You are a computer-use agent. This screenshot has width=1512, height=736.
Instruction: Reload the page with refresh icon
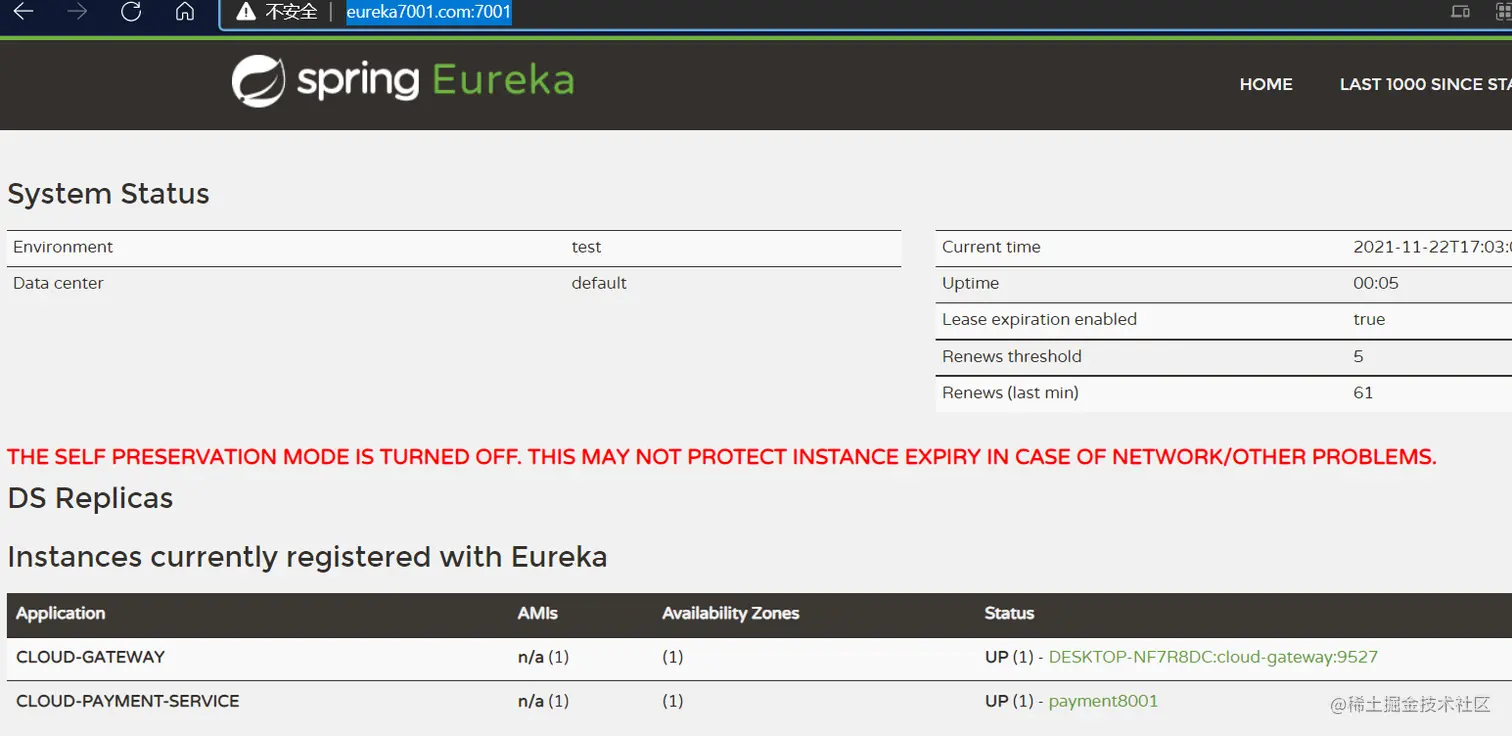[x=131, y=11]
